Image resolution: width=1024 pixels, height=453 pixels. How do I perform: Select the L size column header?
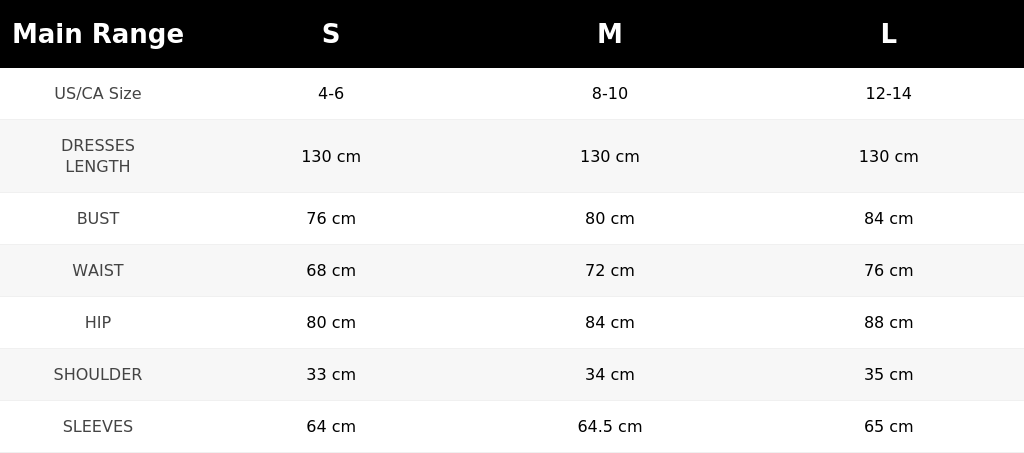(889, 34)
